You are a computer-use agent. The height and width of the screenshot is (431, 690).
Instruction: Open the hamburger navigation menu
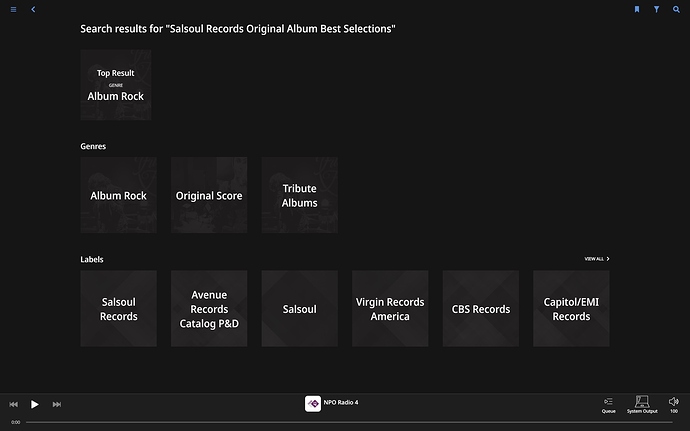pyautogui.click(x=14, y=9)
